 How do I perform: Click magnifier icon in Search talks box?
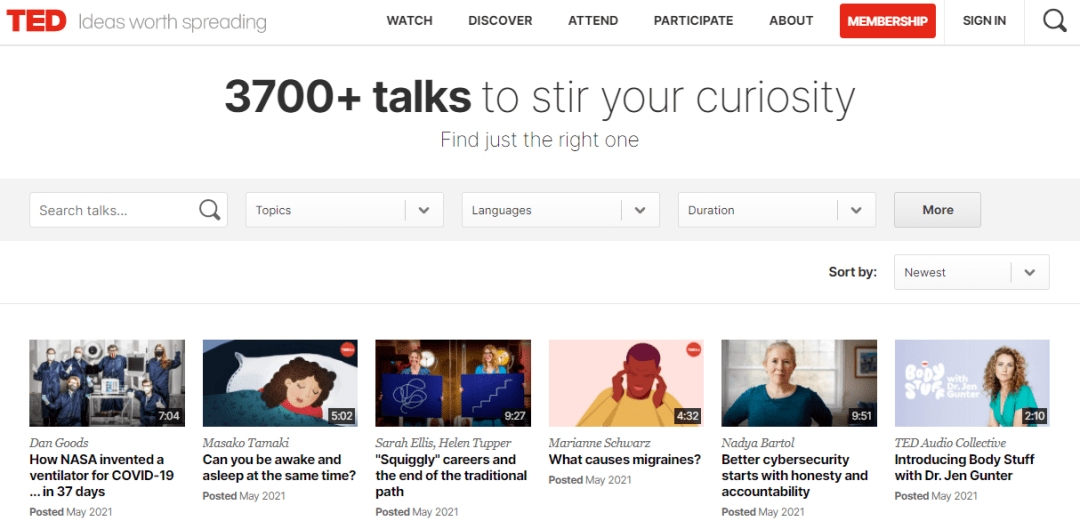coord(209,209)
